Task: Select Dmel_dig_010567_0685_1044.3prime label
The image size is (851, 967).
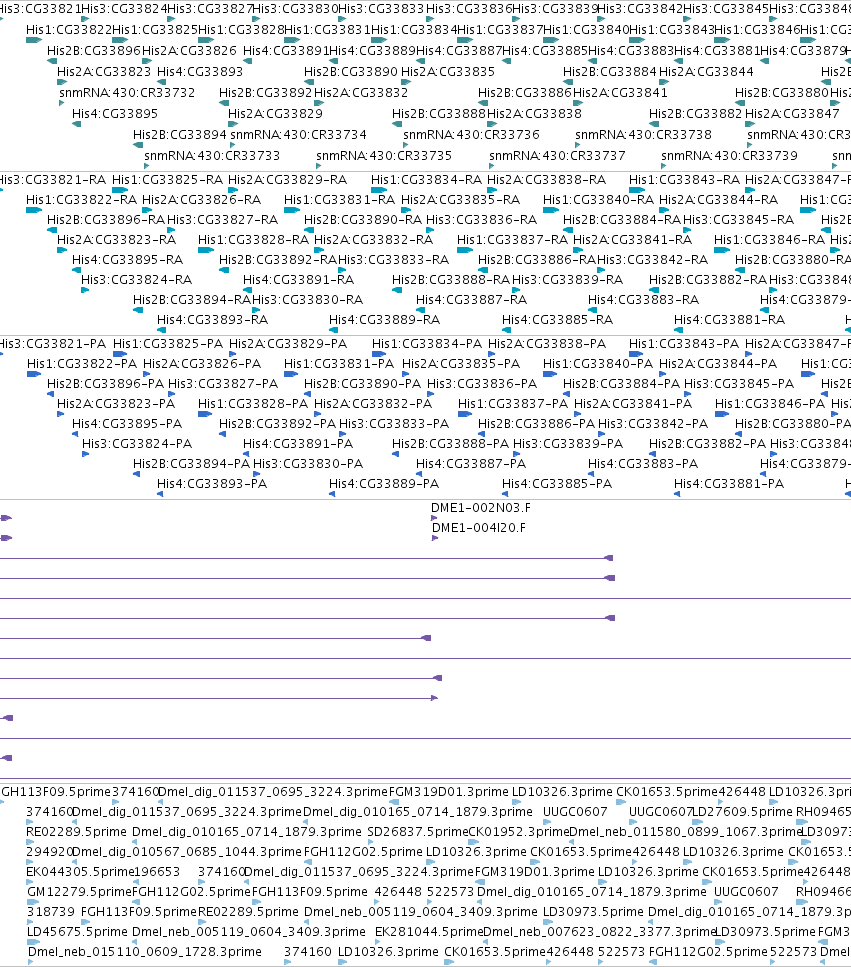Action: pos(187,852)
